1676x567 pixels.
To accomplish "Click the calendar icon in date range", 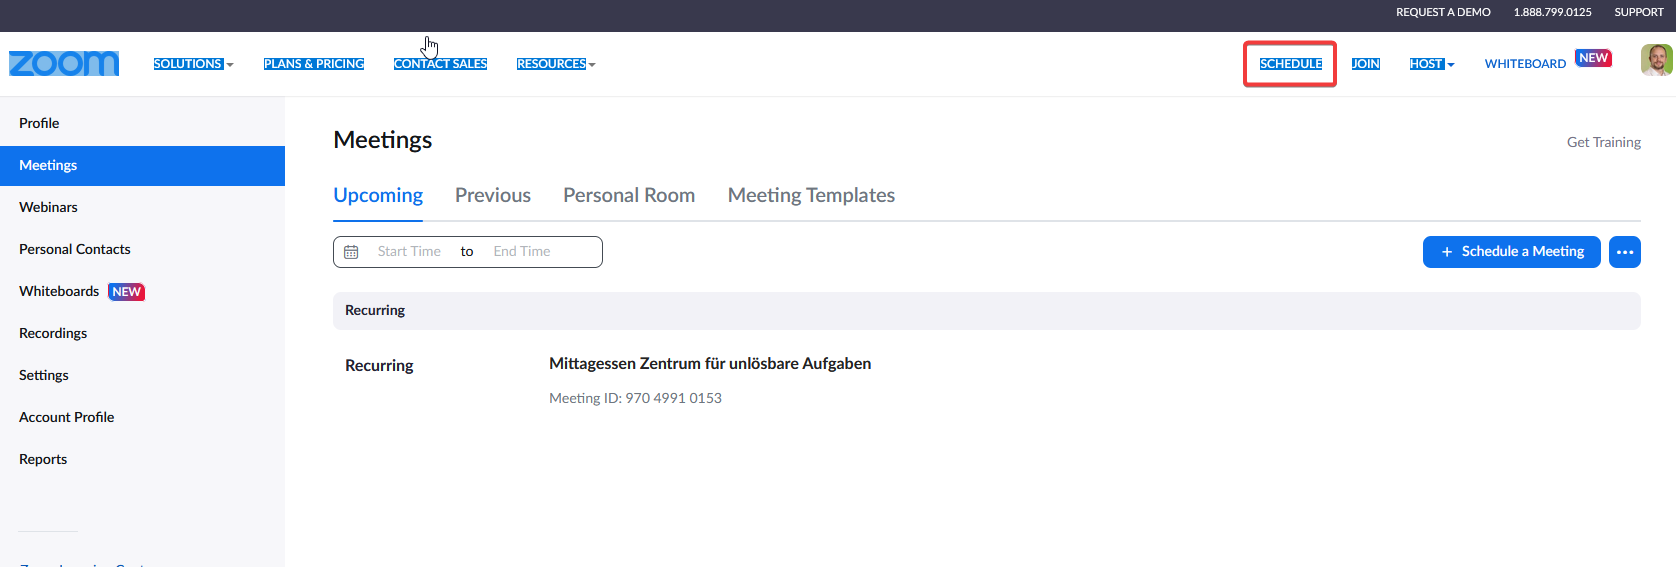I will click(x=351, y=252).
